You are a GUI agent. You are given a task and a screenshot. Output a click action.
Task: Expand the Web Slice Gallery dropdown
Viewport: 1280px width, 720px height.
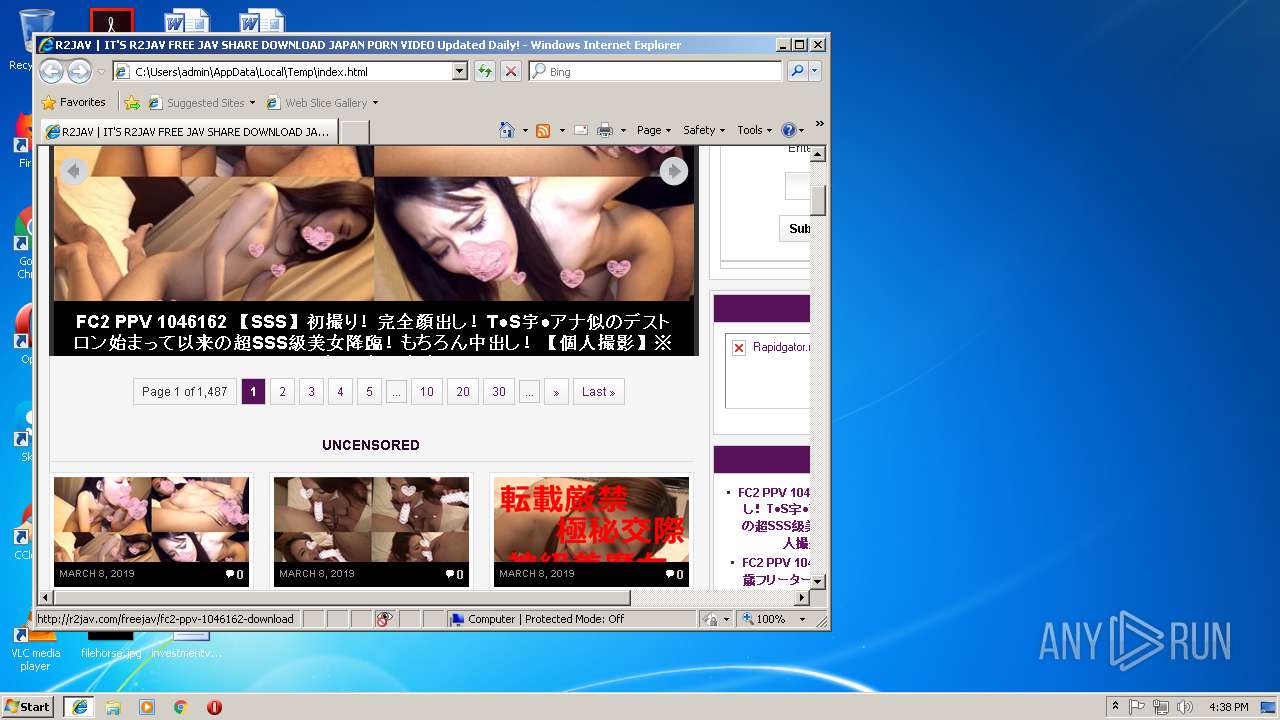tap(375, 103)
